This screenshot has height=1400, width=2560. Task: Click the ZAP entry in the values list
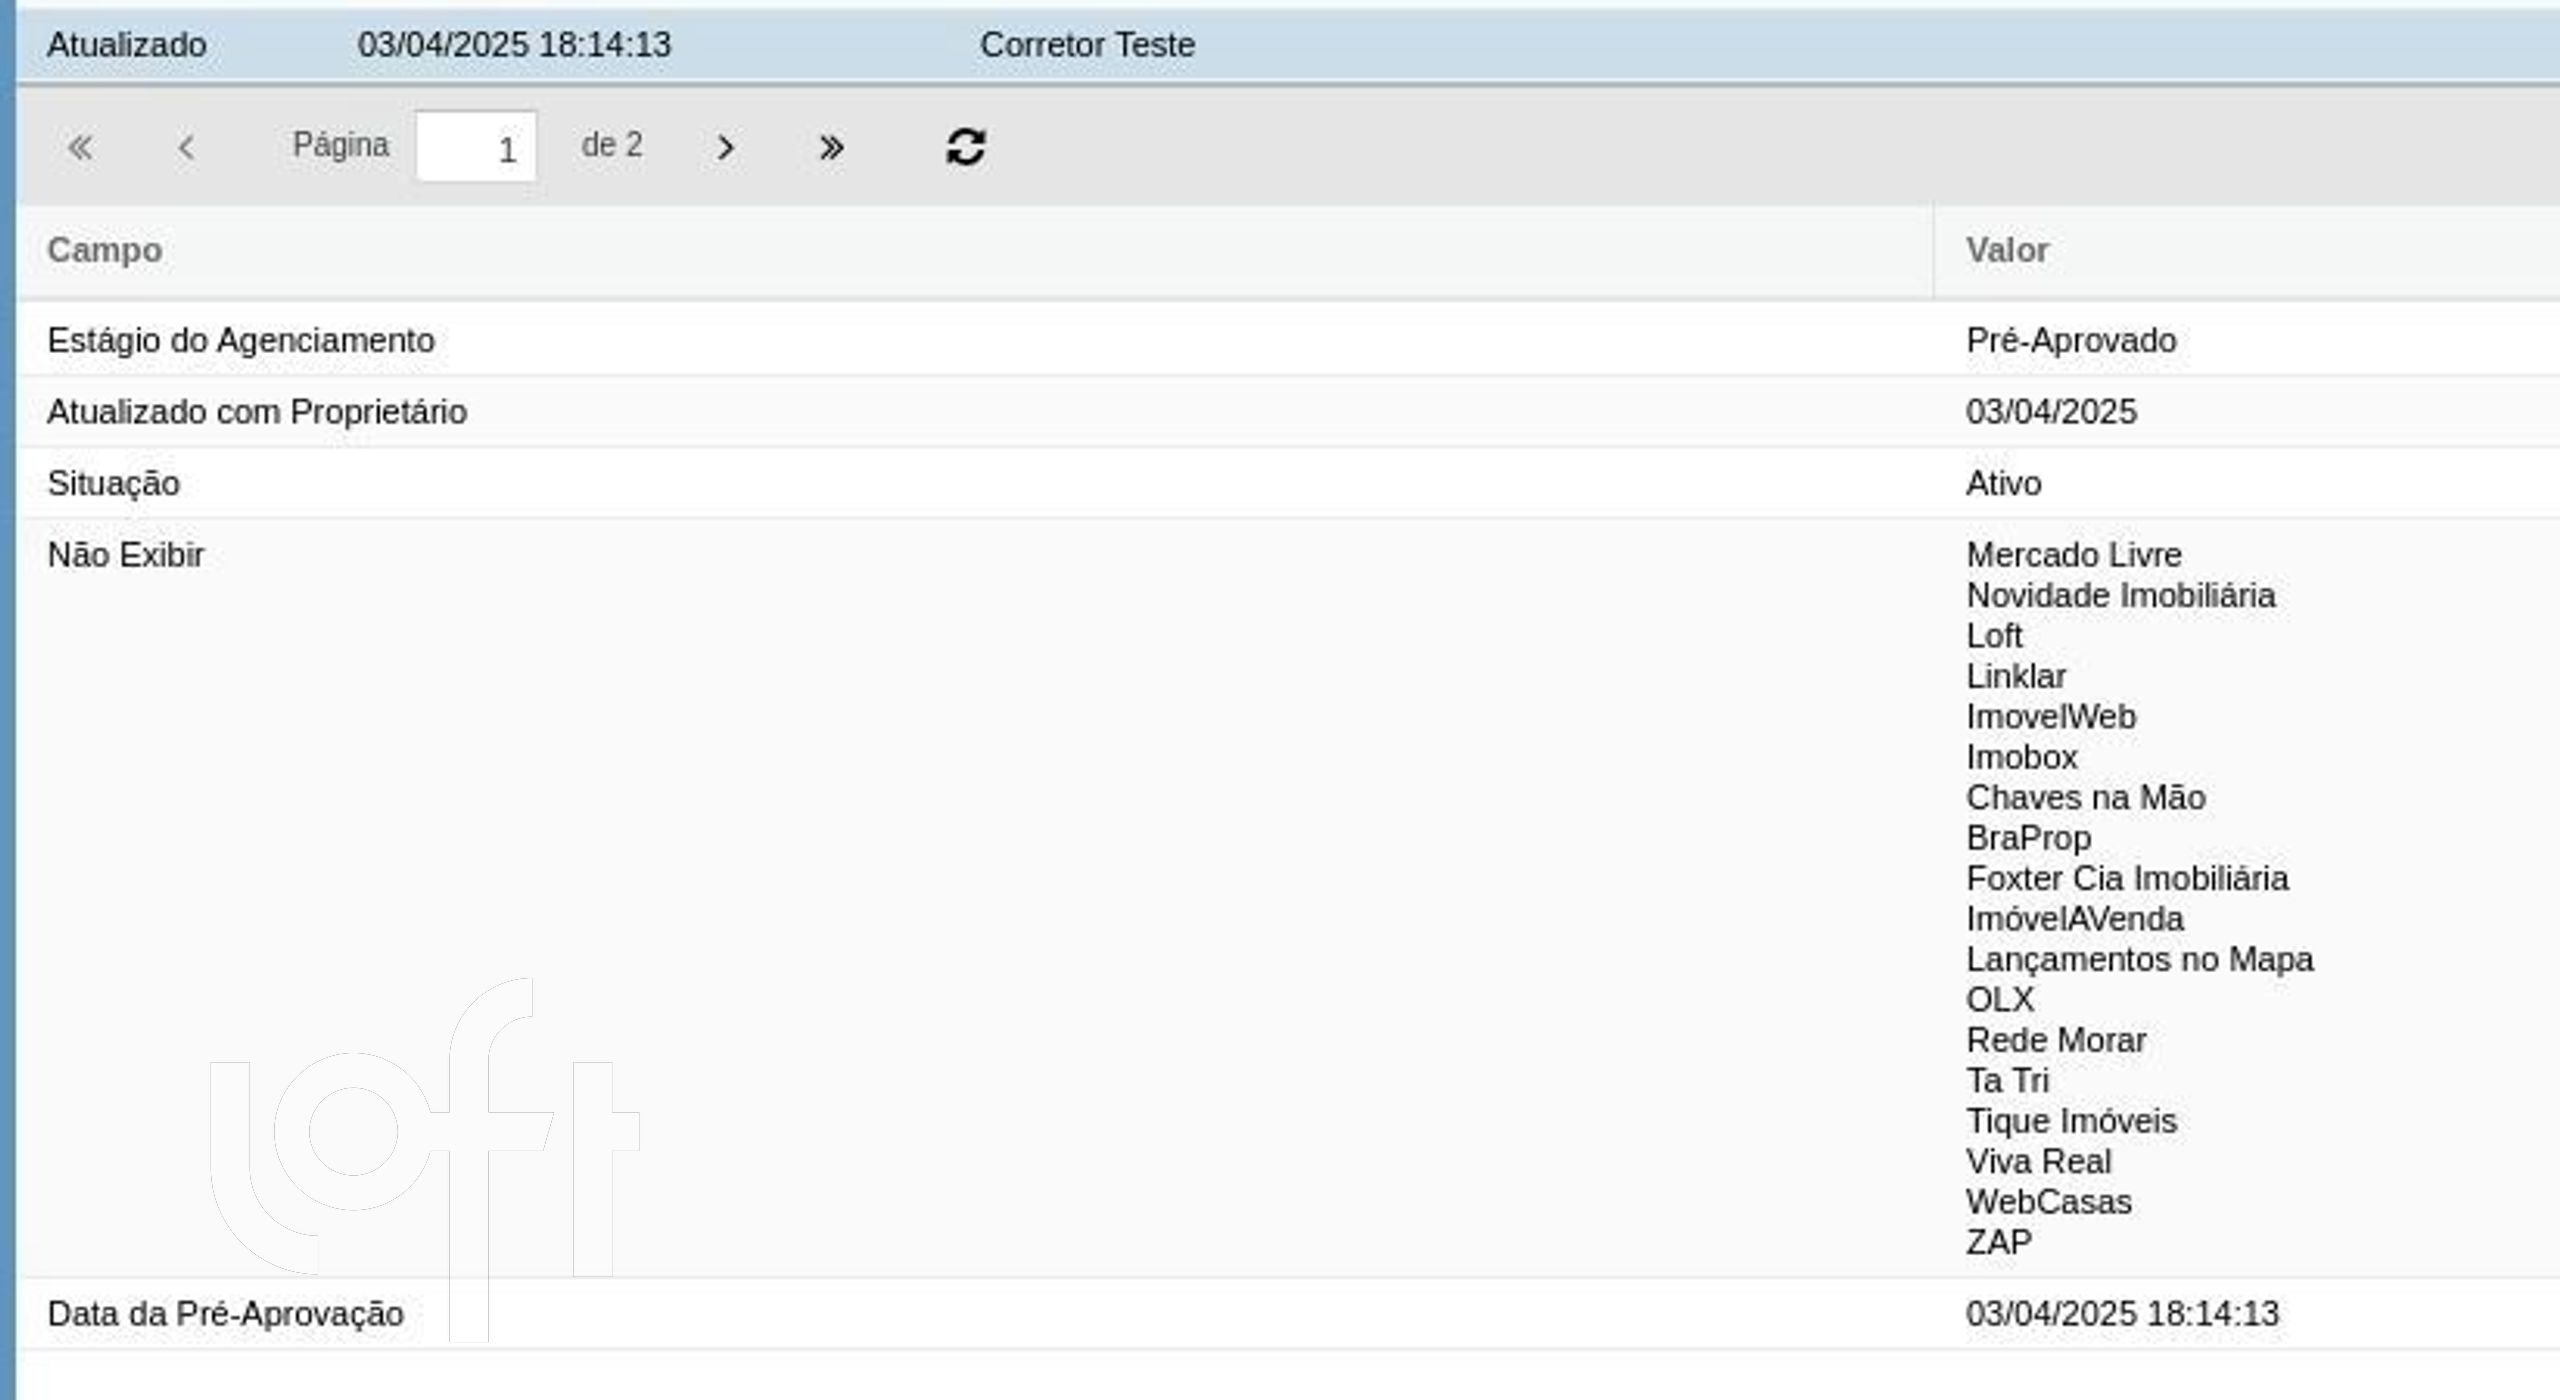coord(1999,1242)
